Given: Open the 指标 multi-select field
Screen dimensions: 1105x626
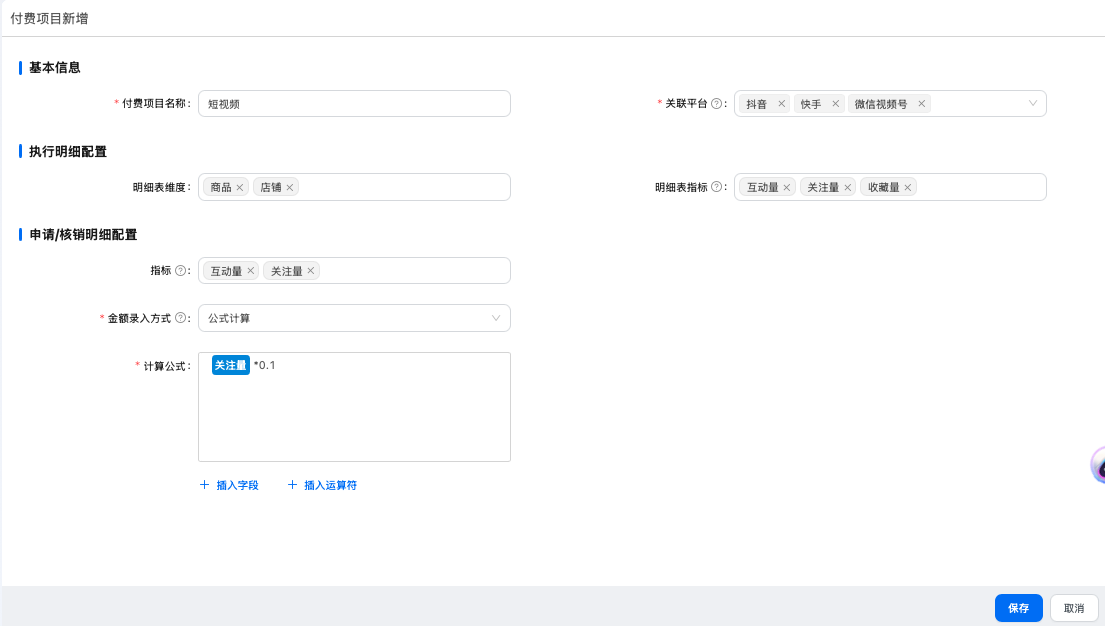Looking at the screenshot, I should pos(354,271).
